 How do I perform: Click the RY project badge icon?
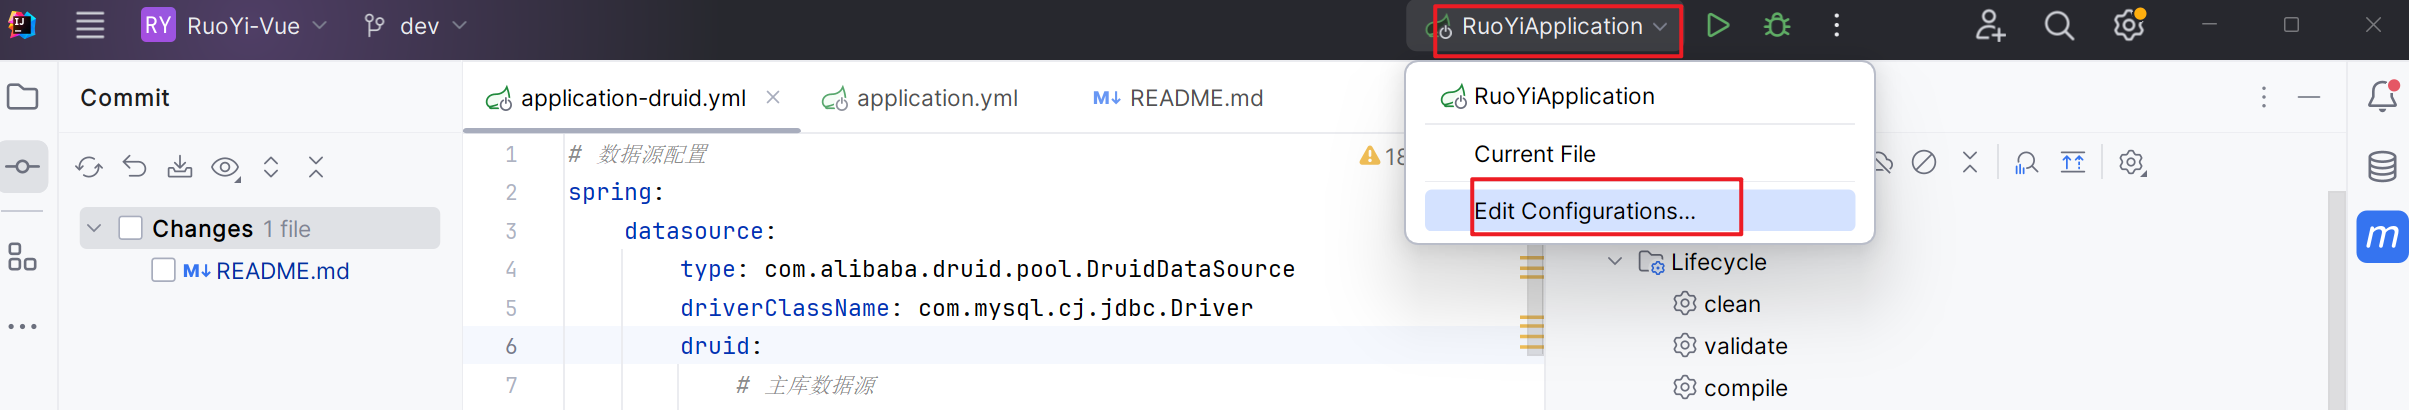coord(158,25)
